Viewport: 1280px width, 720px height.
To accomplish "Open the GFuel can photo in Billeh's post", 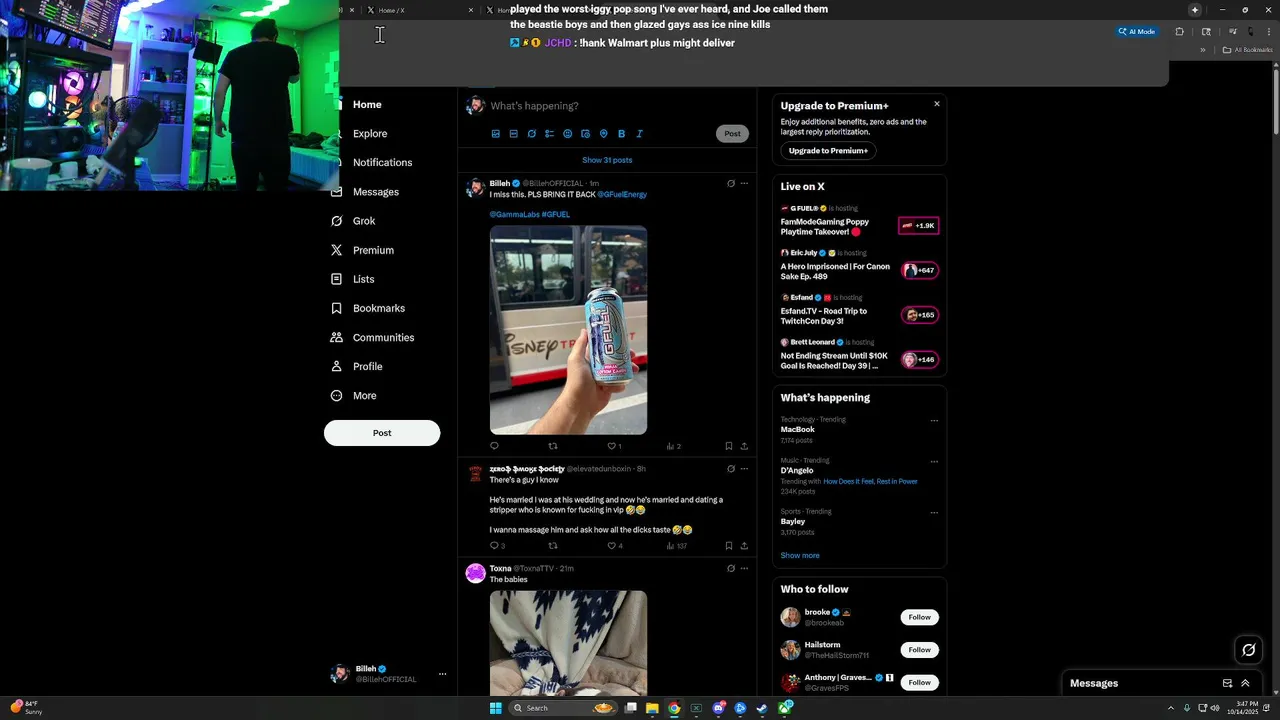I will 568,330.
